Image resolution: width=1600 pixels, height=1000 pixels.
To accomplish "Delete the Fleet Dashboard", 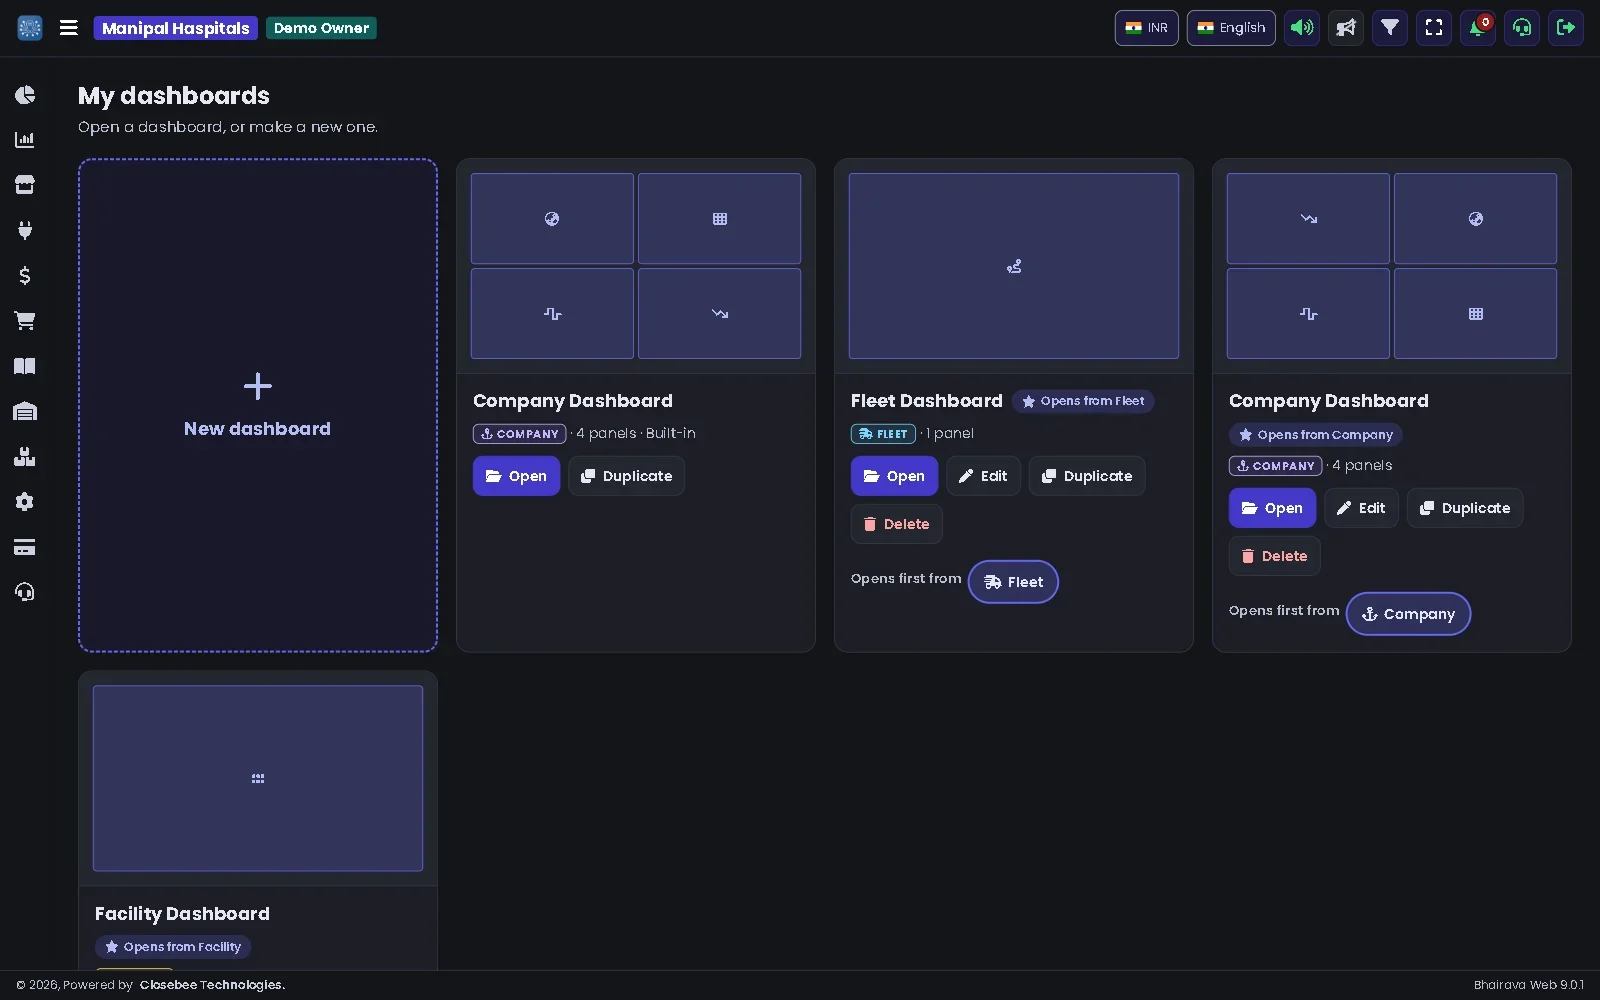I will pyautogui.click(x=896, y=524).
